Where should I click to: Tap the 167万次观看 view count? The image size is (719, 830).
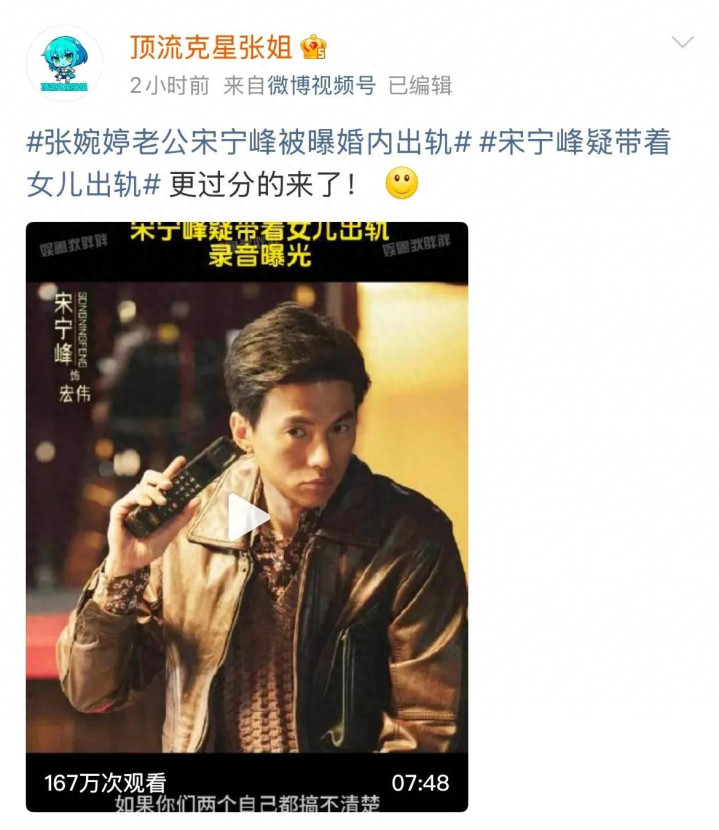coord(105,782)
